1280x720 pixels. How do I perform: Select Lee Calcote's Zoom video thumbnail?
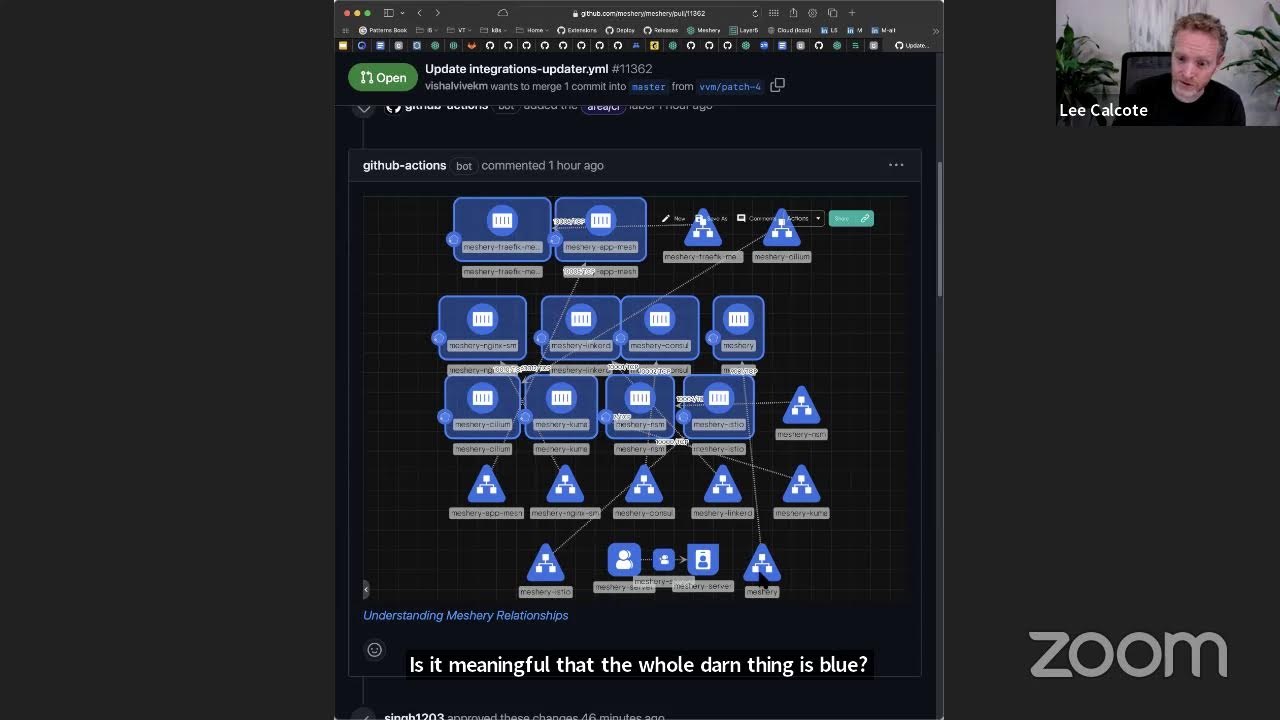pos(1167,63)
